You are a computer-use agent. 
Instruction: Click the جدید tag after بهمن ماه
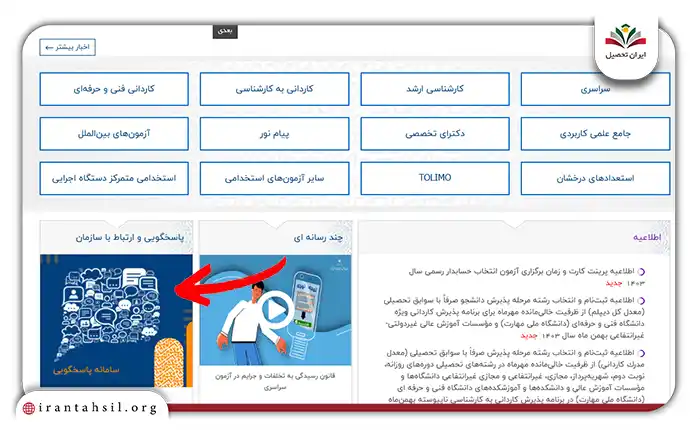pos(529,335)
